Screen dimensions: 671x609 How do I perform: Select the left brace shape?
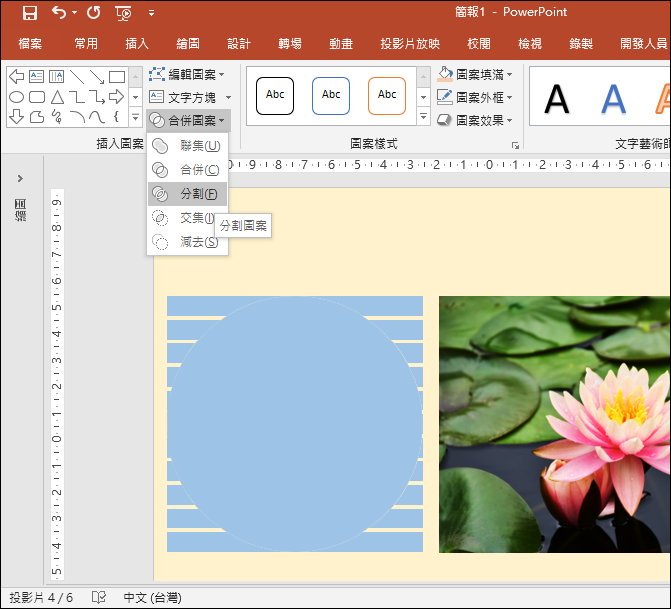[x=116, y=116]
